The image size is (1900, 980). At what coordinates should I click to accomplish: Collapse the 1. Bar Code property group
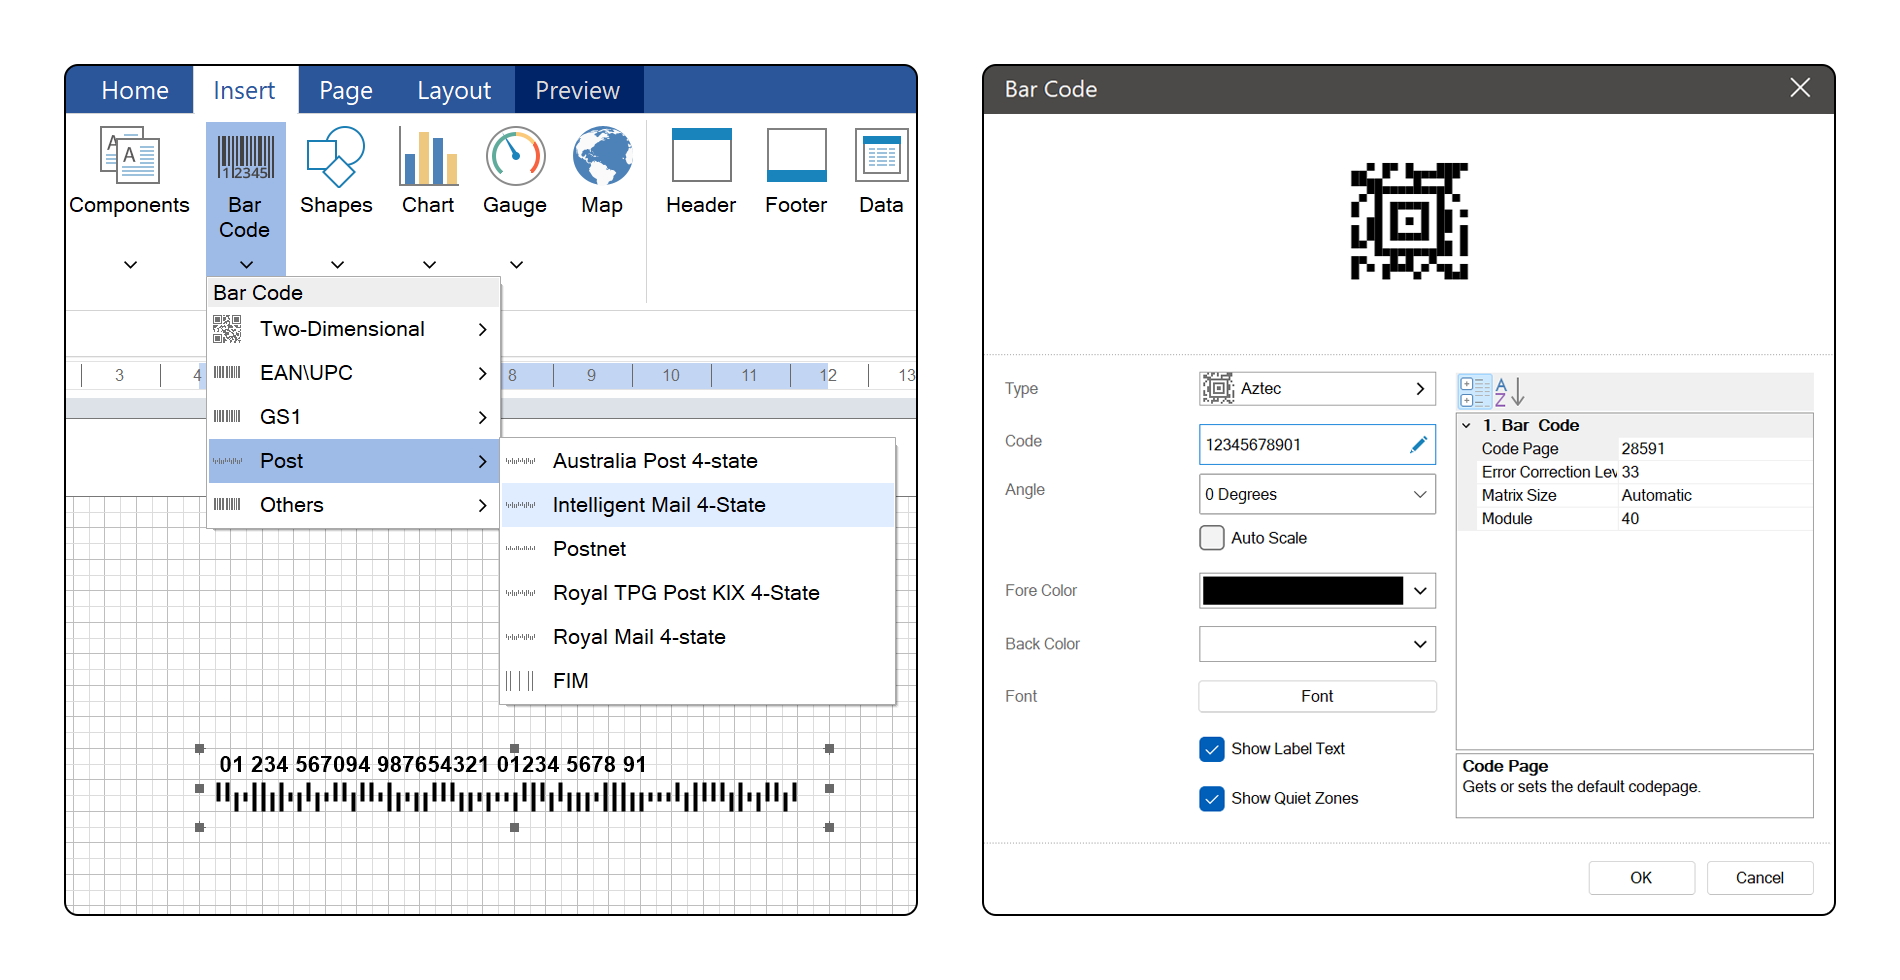(1466, 426)
